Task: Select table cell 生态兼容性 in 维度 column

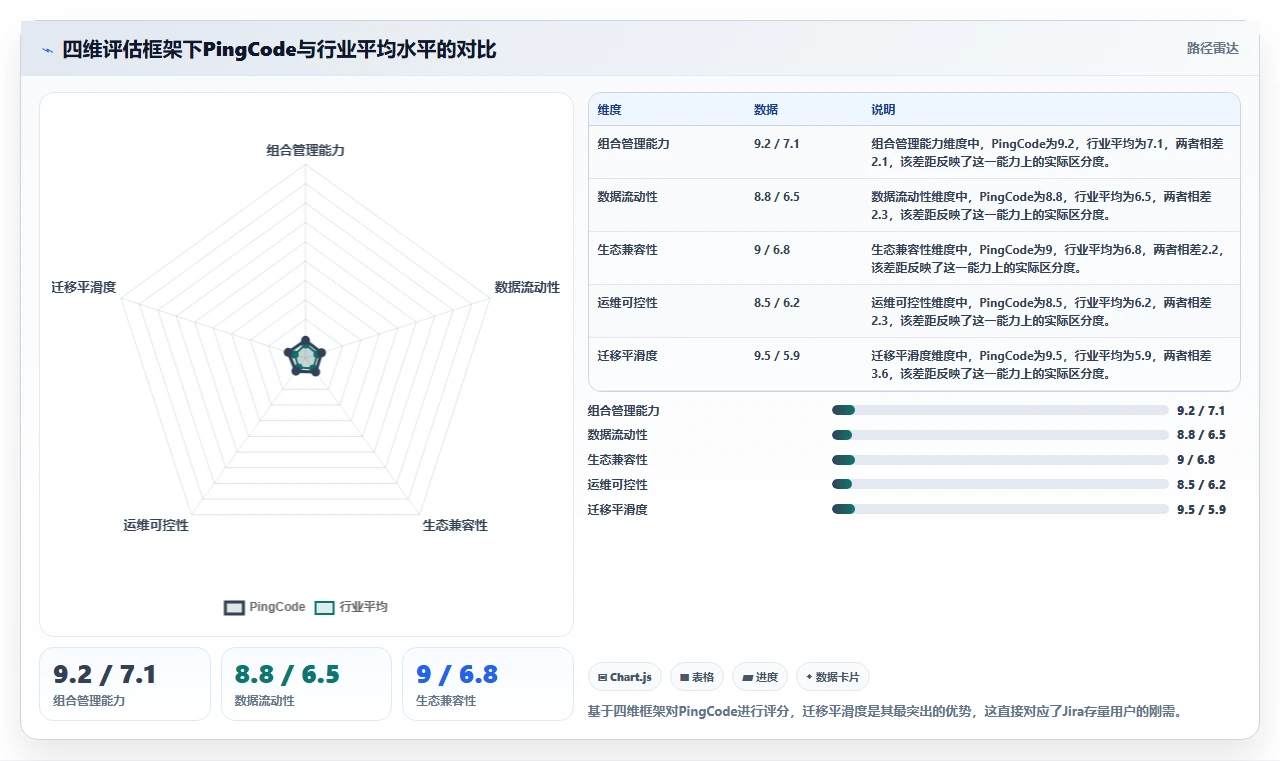Action: (x=628, y=250)
